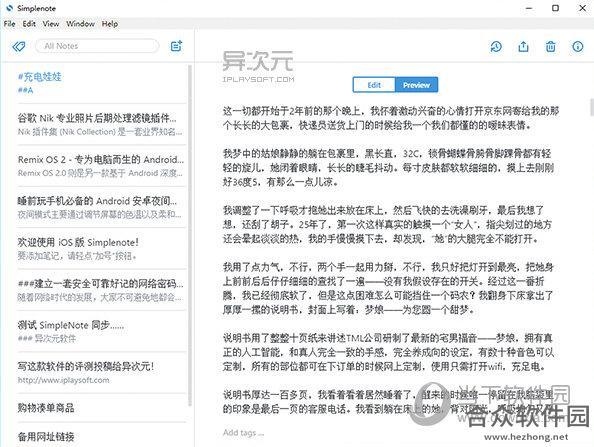
Task: Open the Edit menu
Action: [x=29, y=24]
